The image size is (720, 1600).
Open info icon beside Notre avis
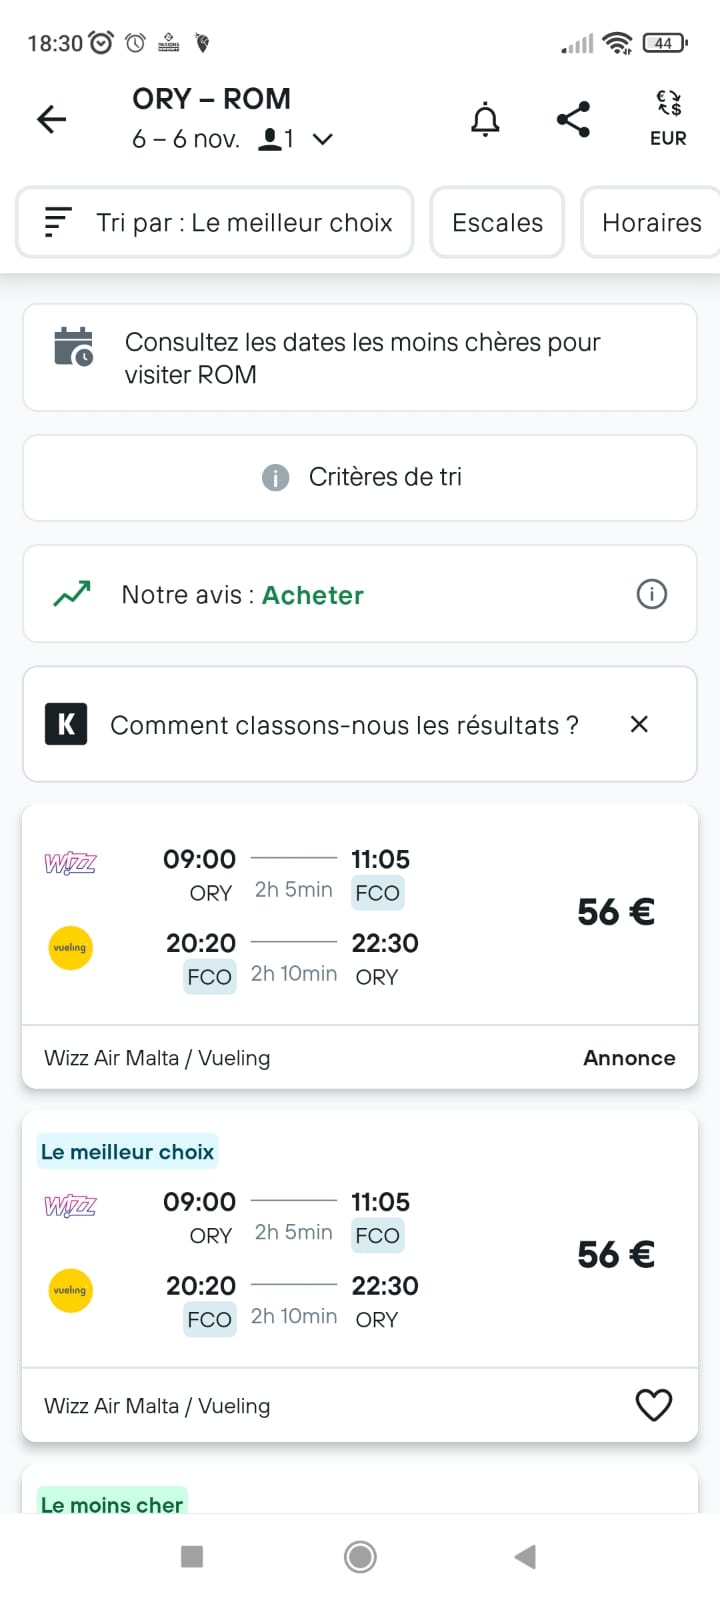point(651,595)
